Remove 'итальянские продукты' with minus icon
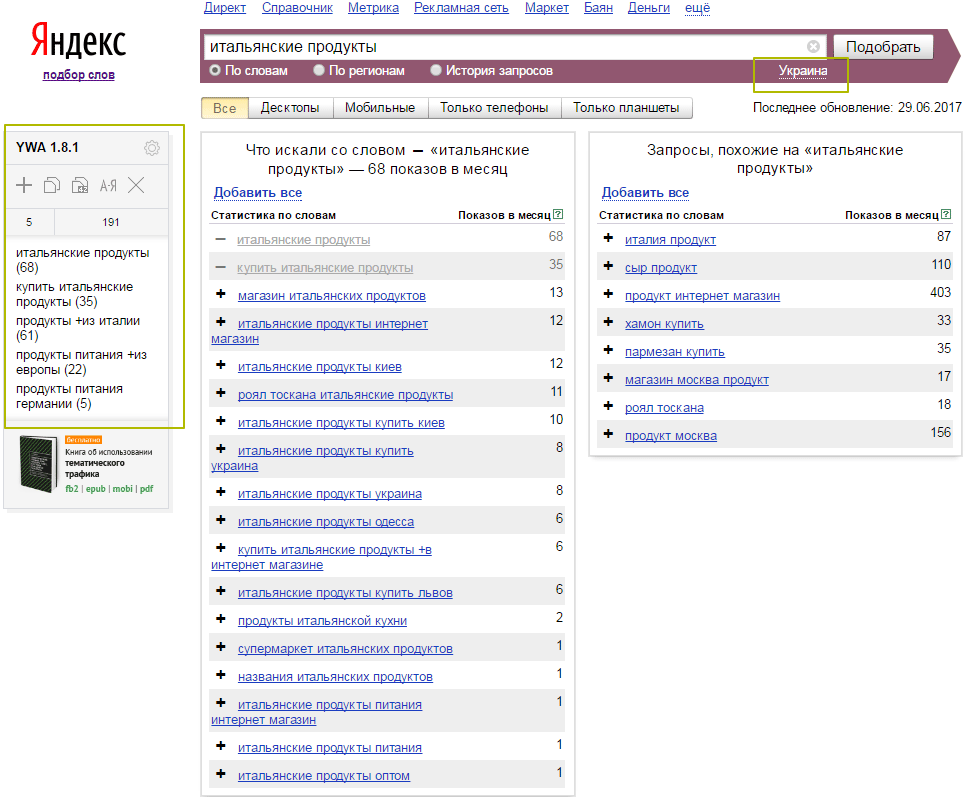Viewport: 969px width, 799px height. click(x=221, y=239)
